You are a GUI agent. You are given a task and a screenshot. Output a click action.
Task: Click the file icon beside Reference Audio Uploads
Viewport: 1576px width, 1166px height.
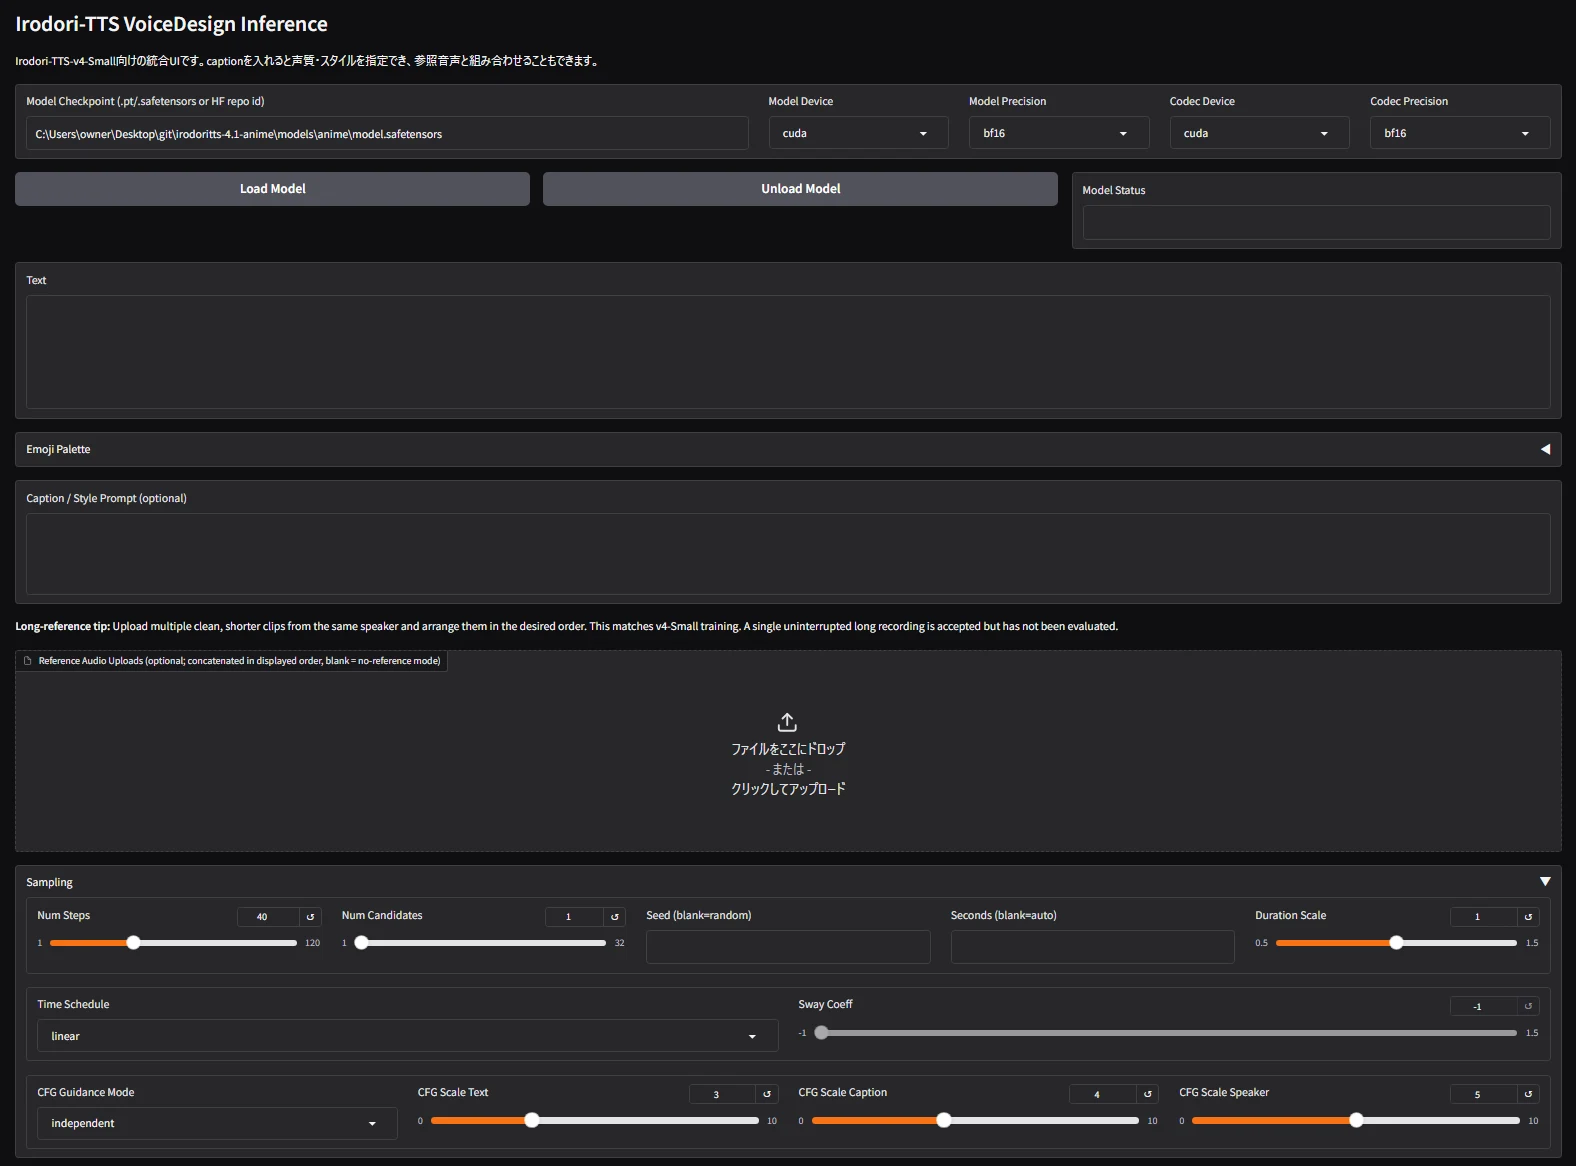click(28, 661)
